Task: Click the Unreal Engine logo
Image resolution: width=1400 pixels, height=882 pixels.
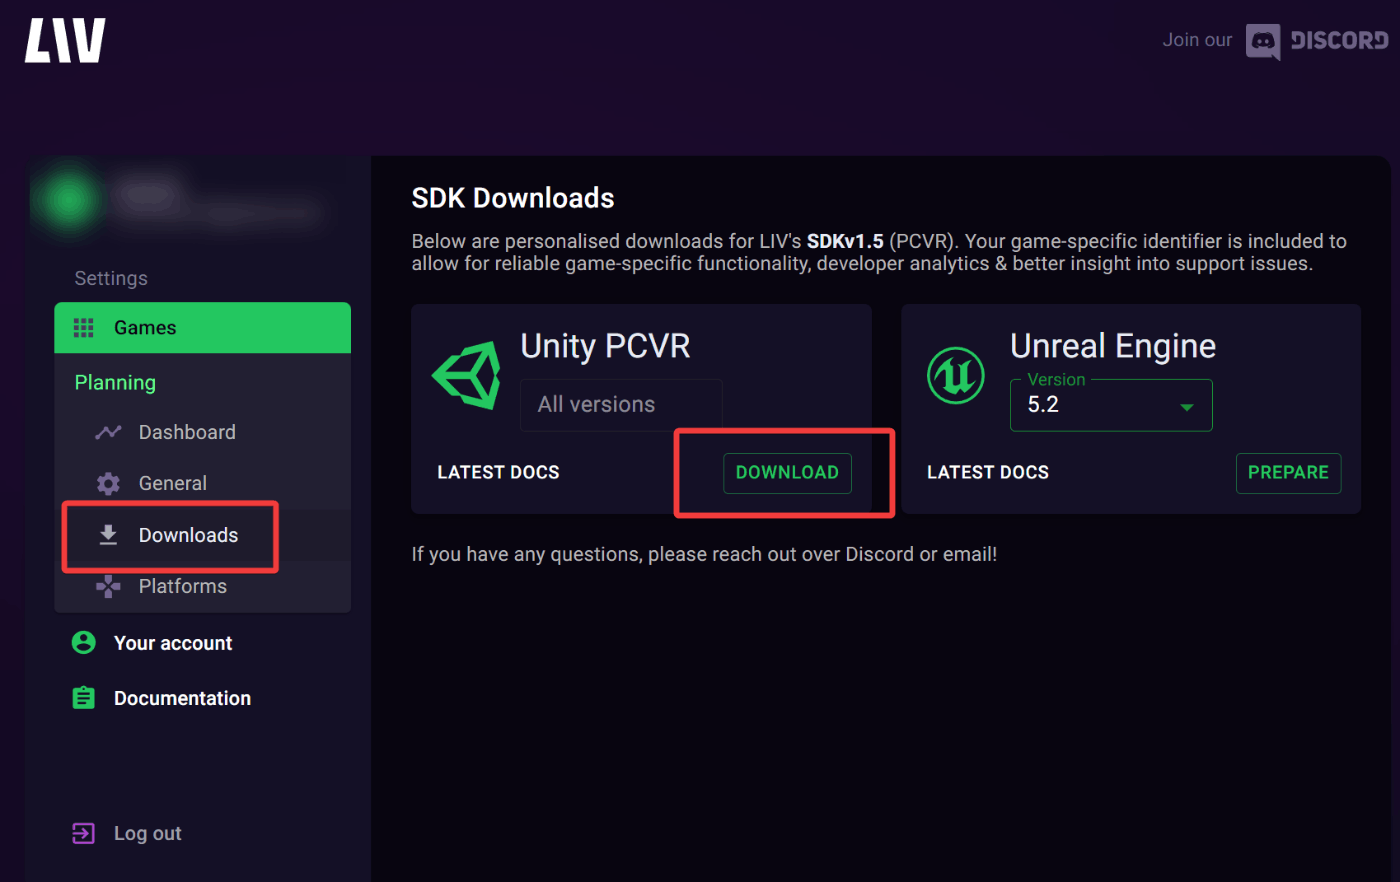Action: (956, 376)
